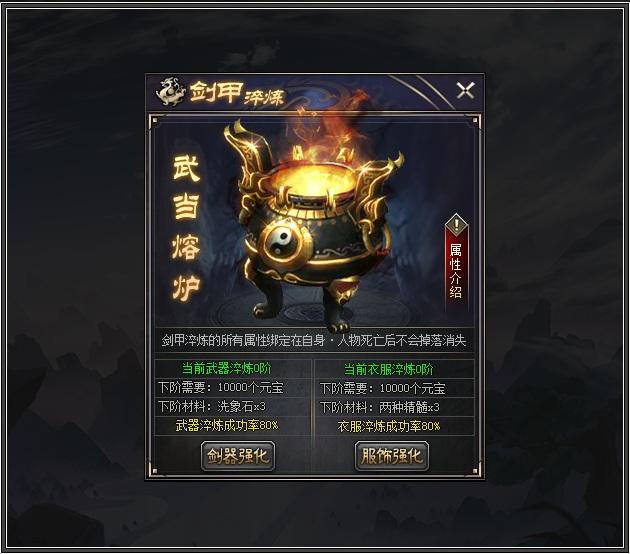
Task: Click the 剑器强化 button
Action: [x=238, y=456]
